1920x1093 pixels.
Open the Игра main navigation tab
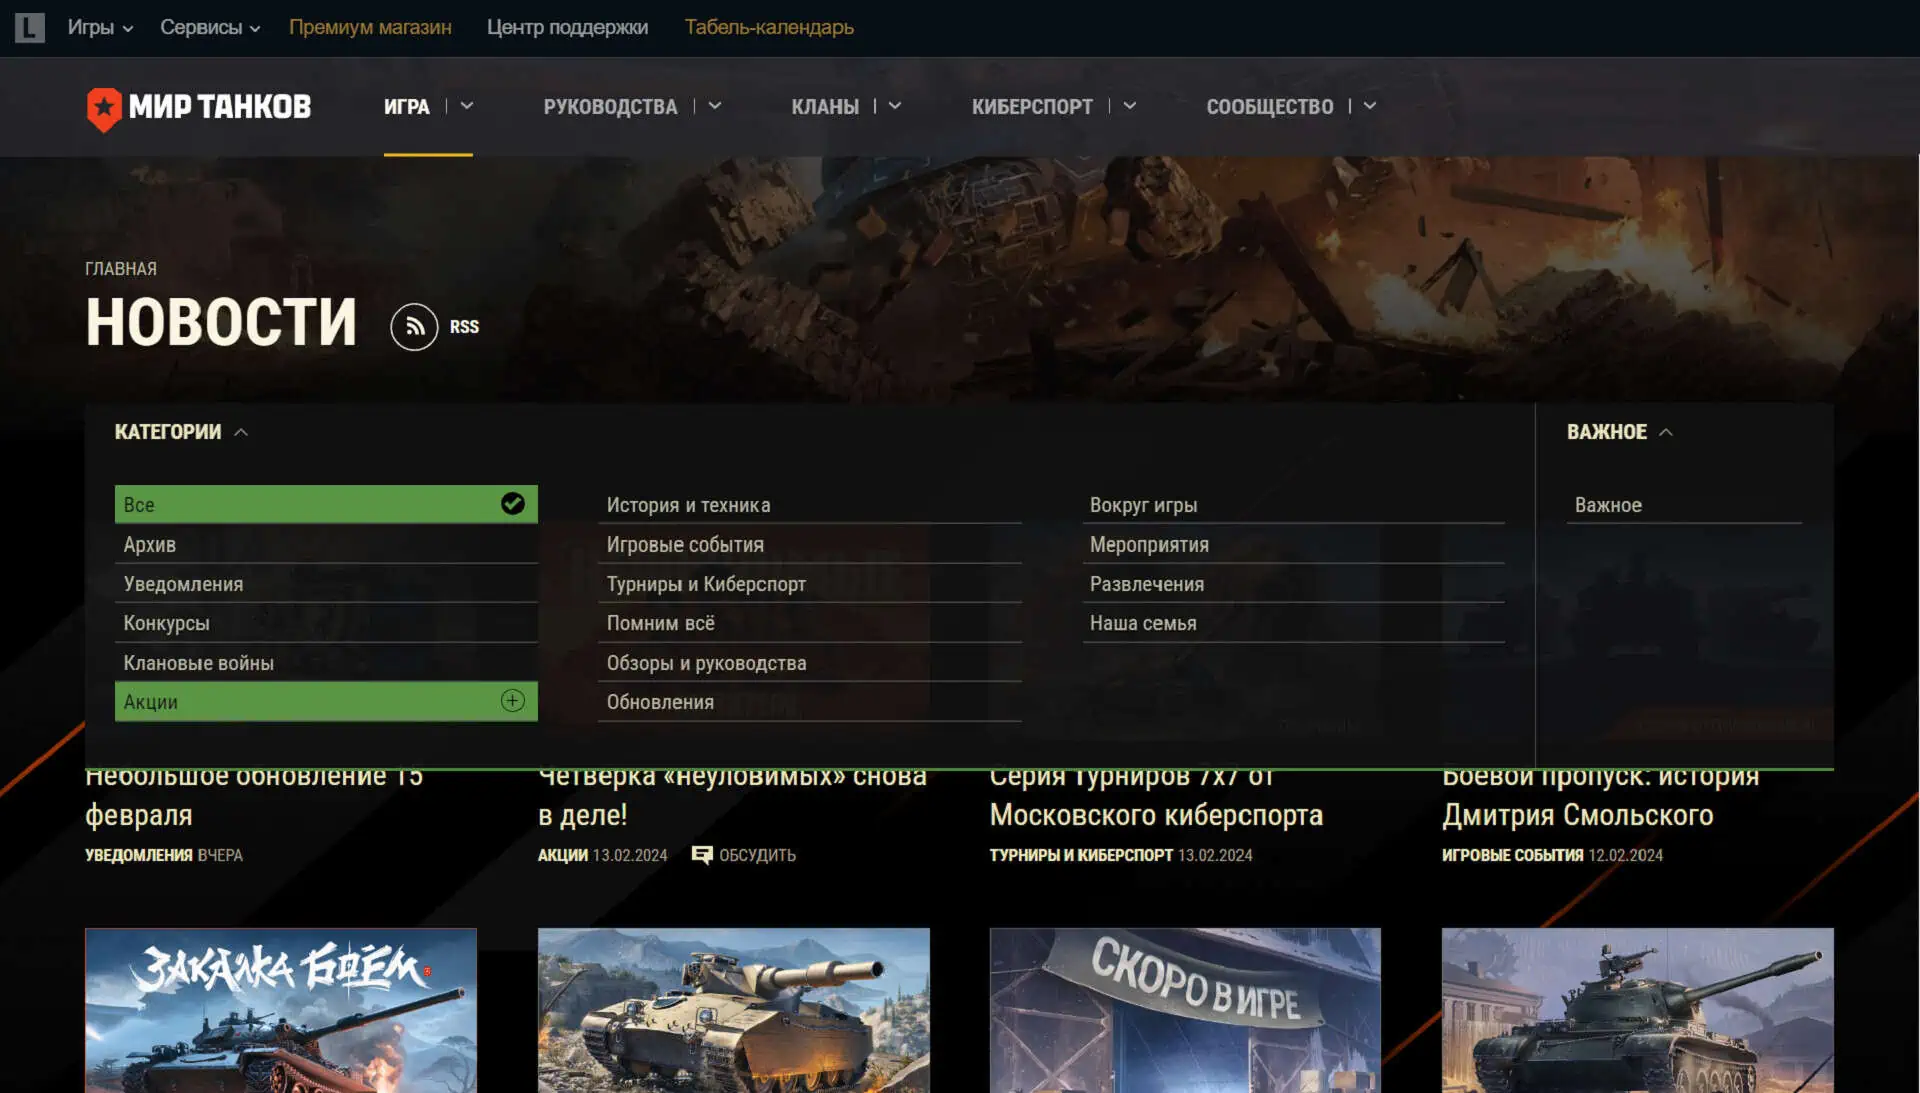[407, 107]
